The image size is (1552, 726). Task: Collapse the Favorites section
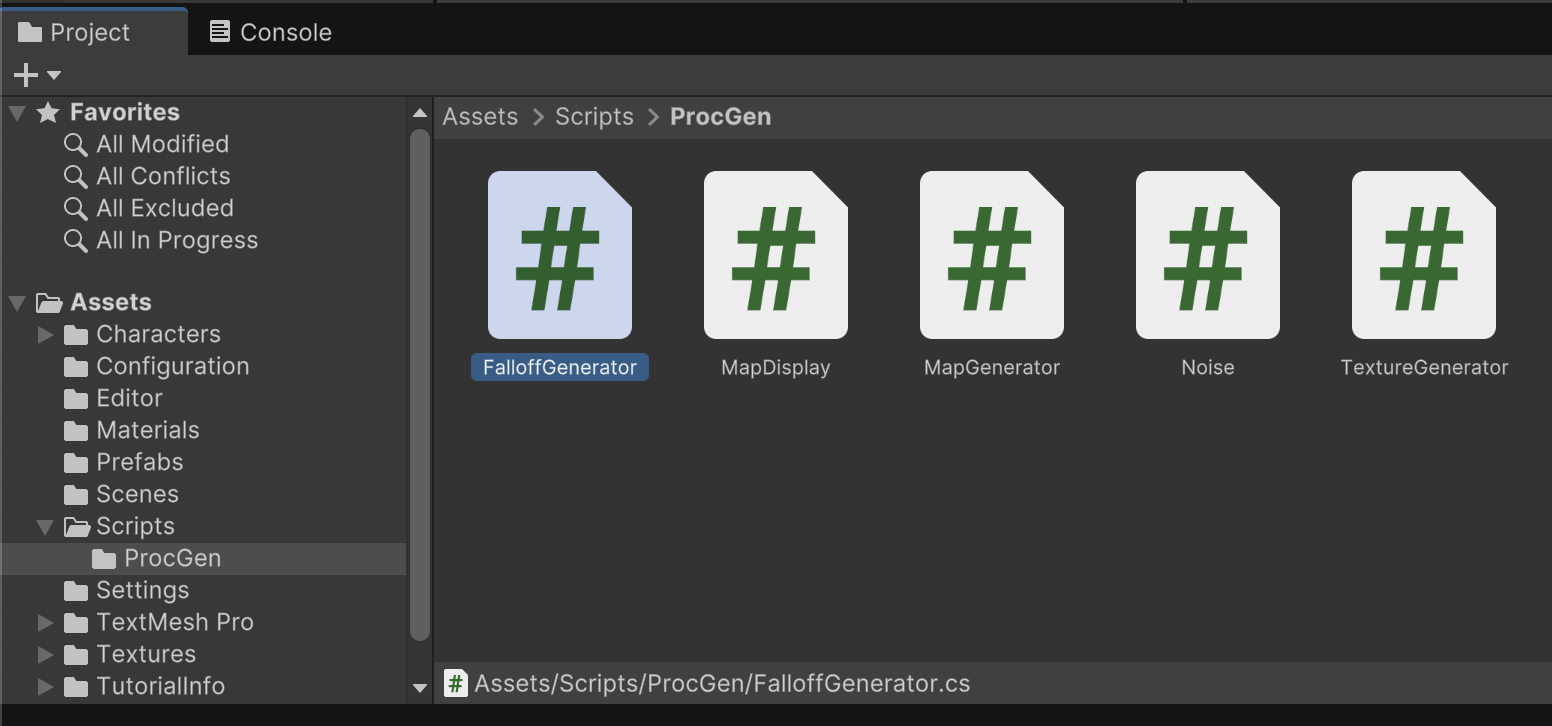click(17, 113)
